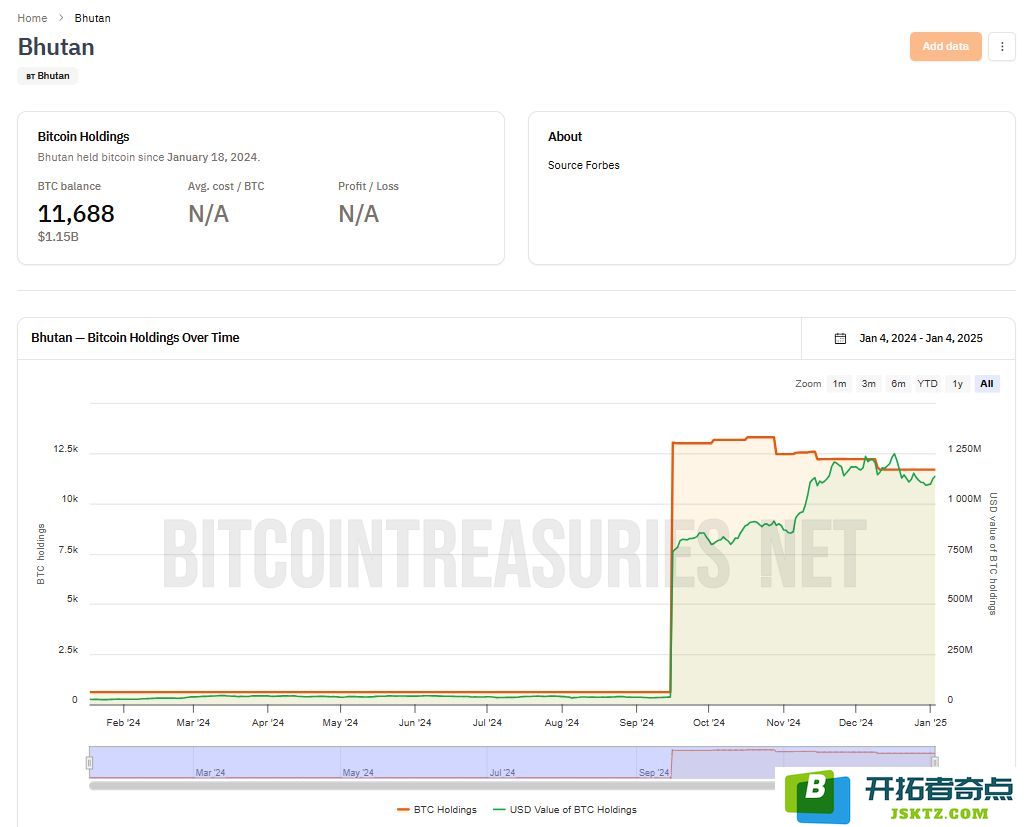The height and width of the screenshot is (827, 1025).
Task: Click the $1.15B USD value
Action: pos(58,237)
